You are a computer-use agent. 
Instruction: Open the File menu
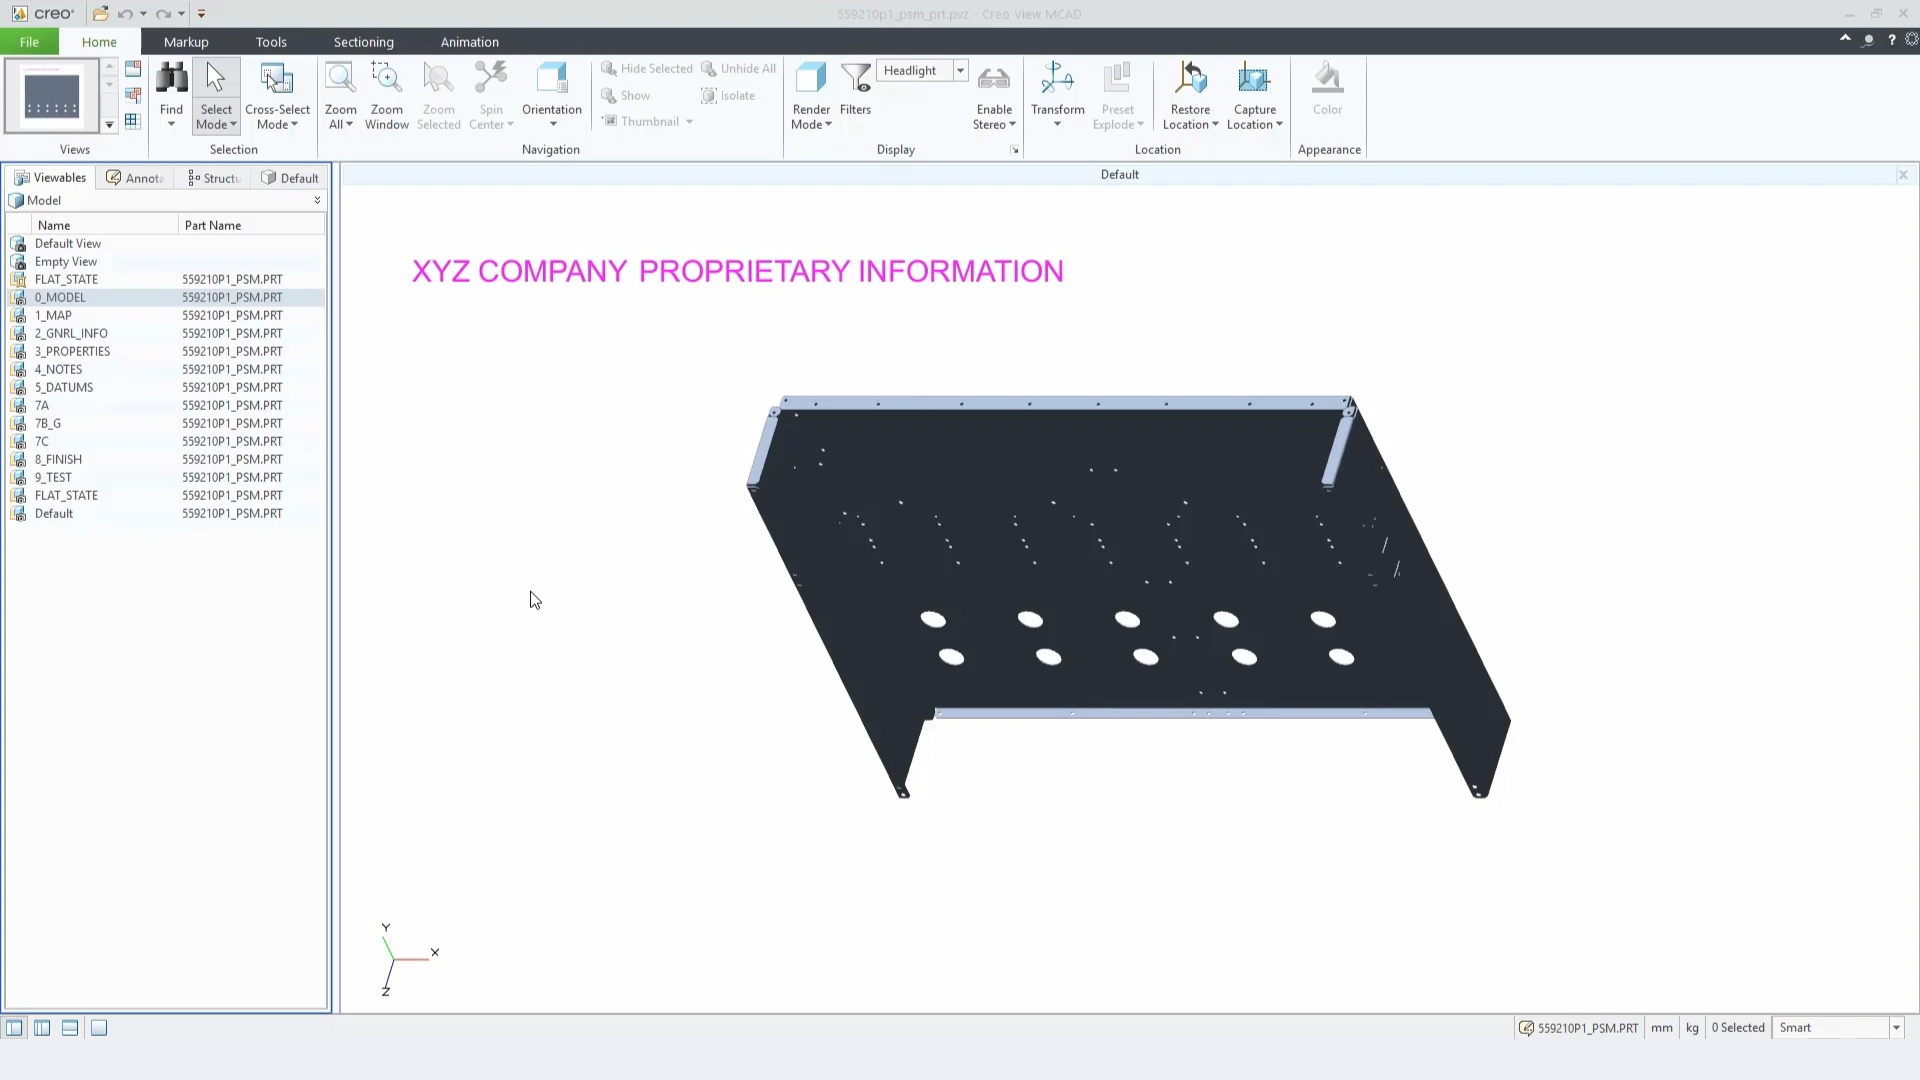tap(29, 42)
